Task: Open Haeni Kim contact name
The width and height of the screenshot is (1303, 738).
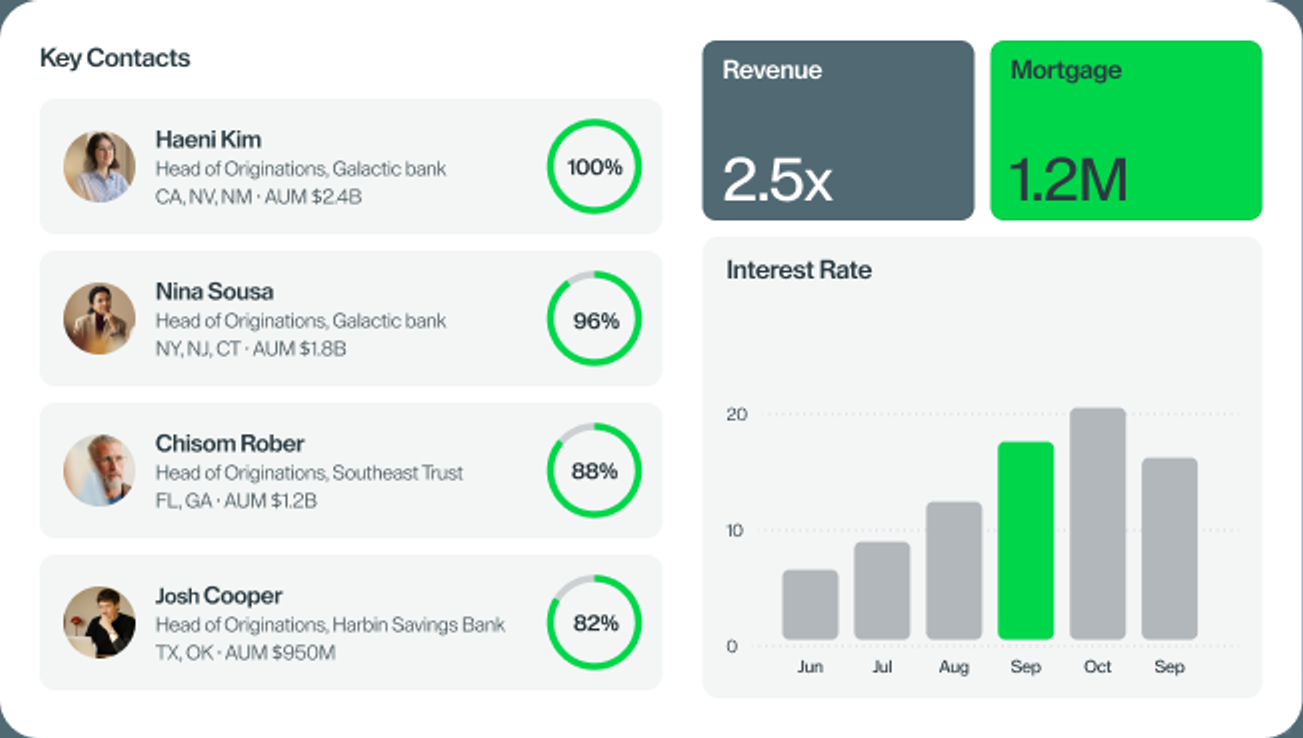Action: [x=208, y=139]
